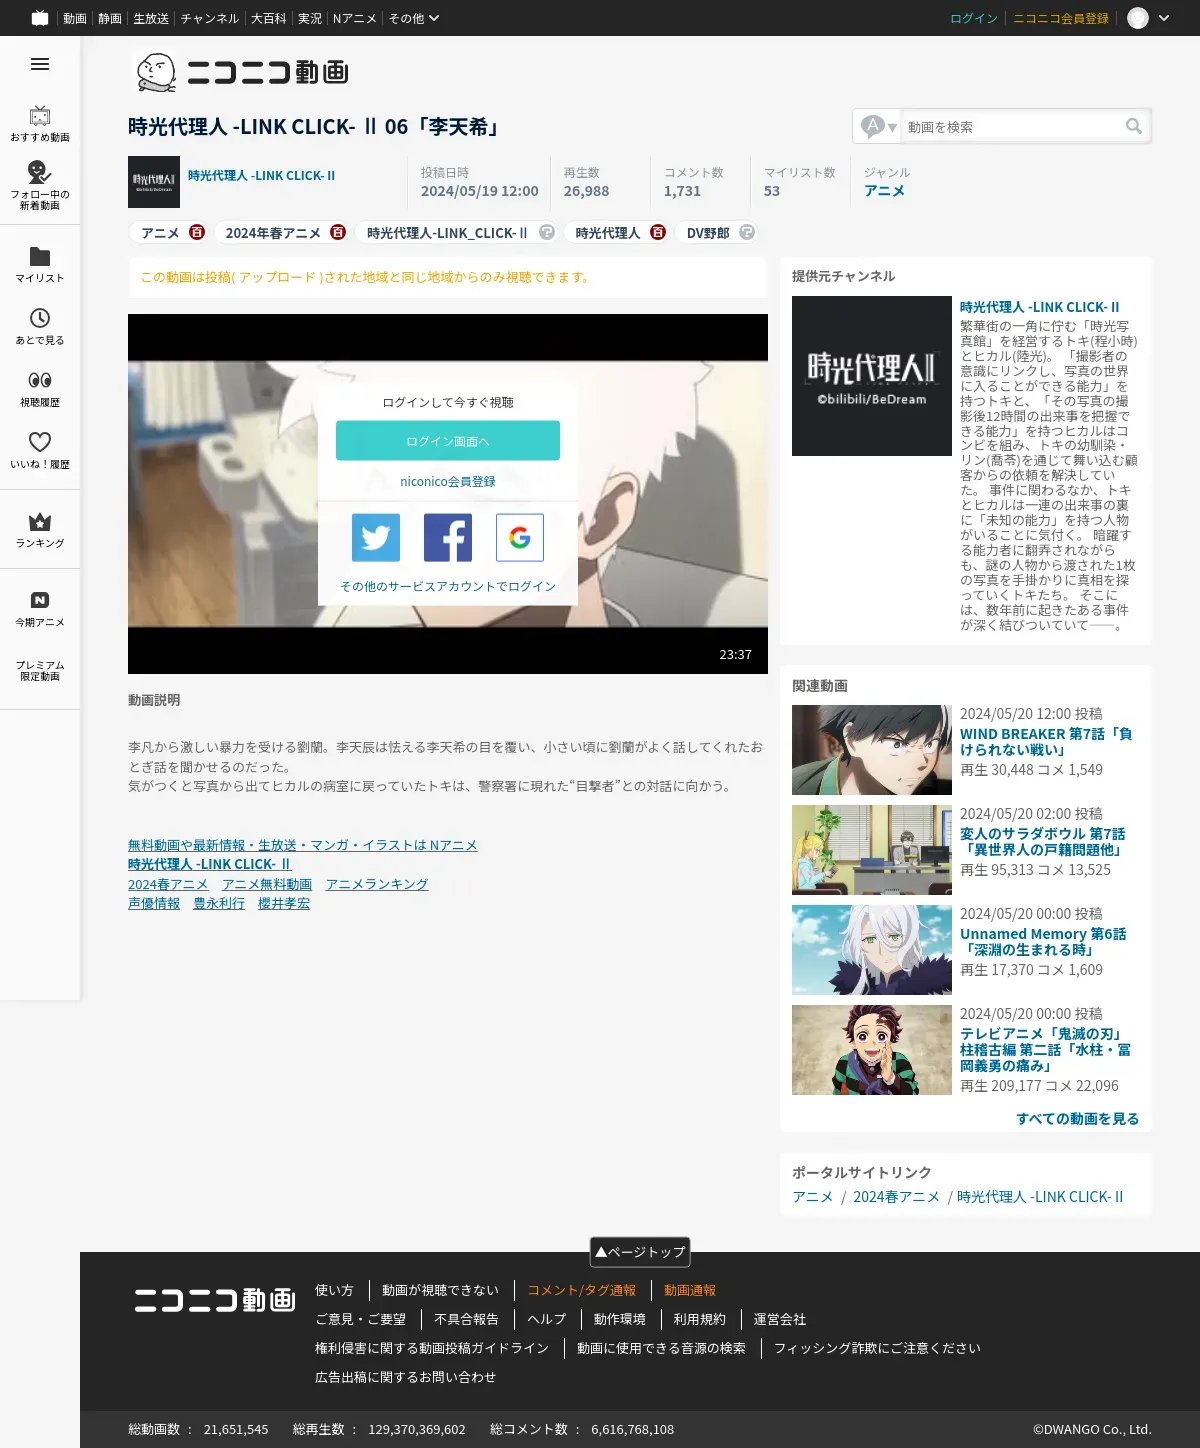The image size is (1200, 1448).
Task: Open おすすめ動画 recommended videos icon
Action: click(x=40, y=116)
